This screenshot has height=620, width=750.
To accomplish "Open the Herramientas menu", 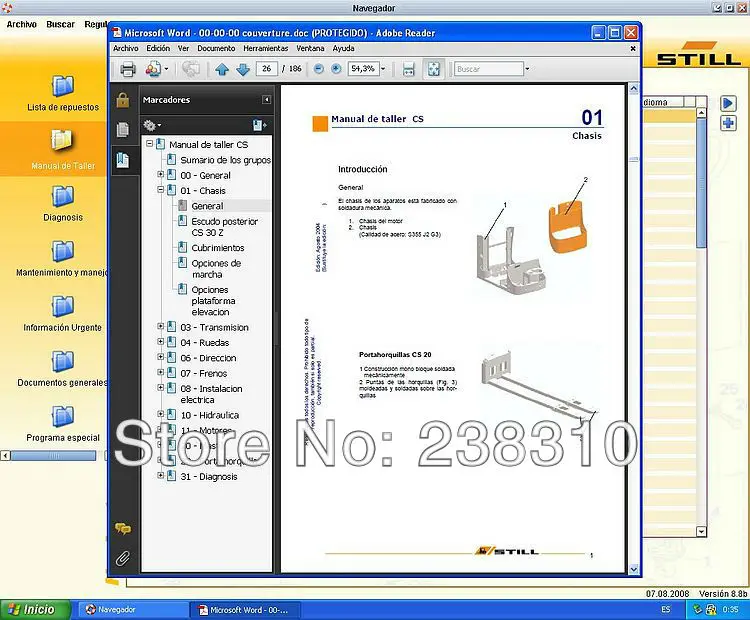I will point(265,48).
